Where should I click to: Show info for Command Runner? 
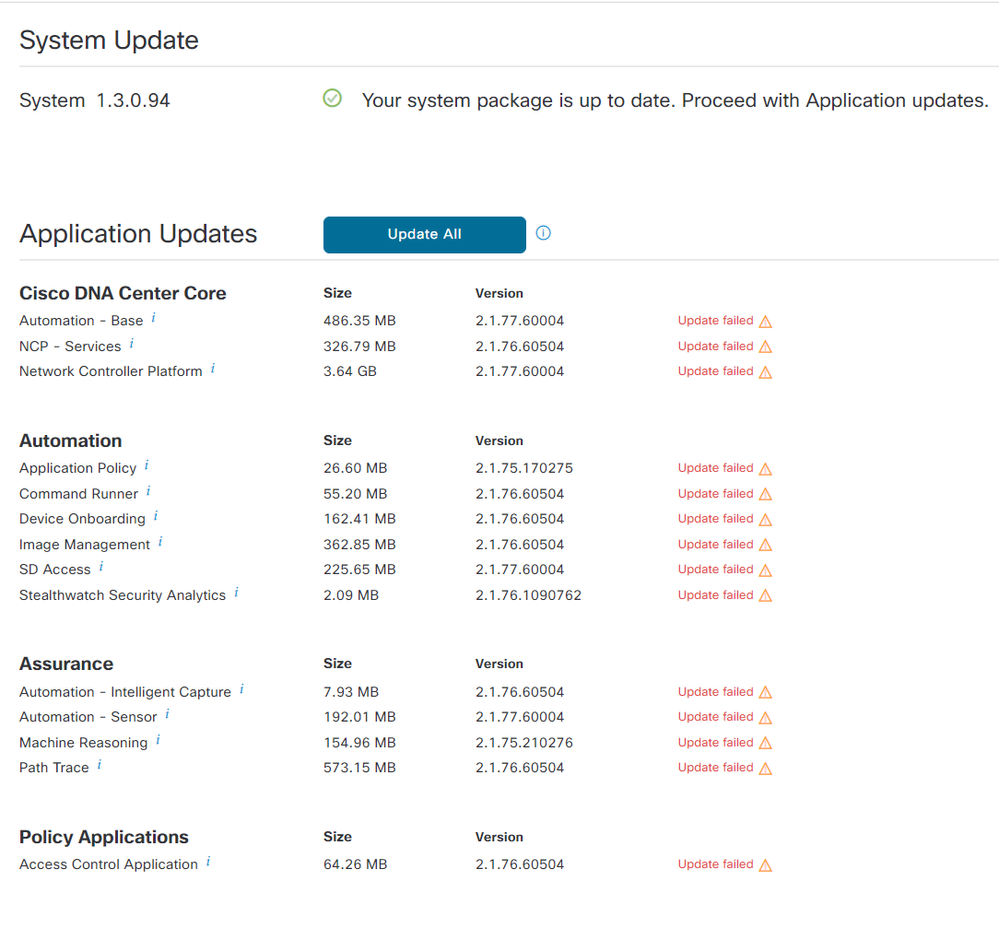point(148,491)
